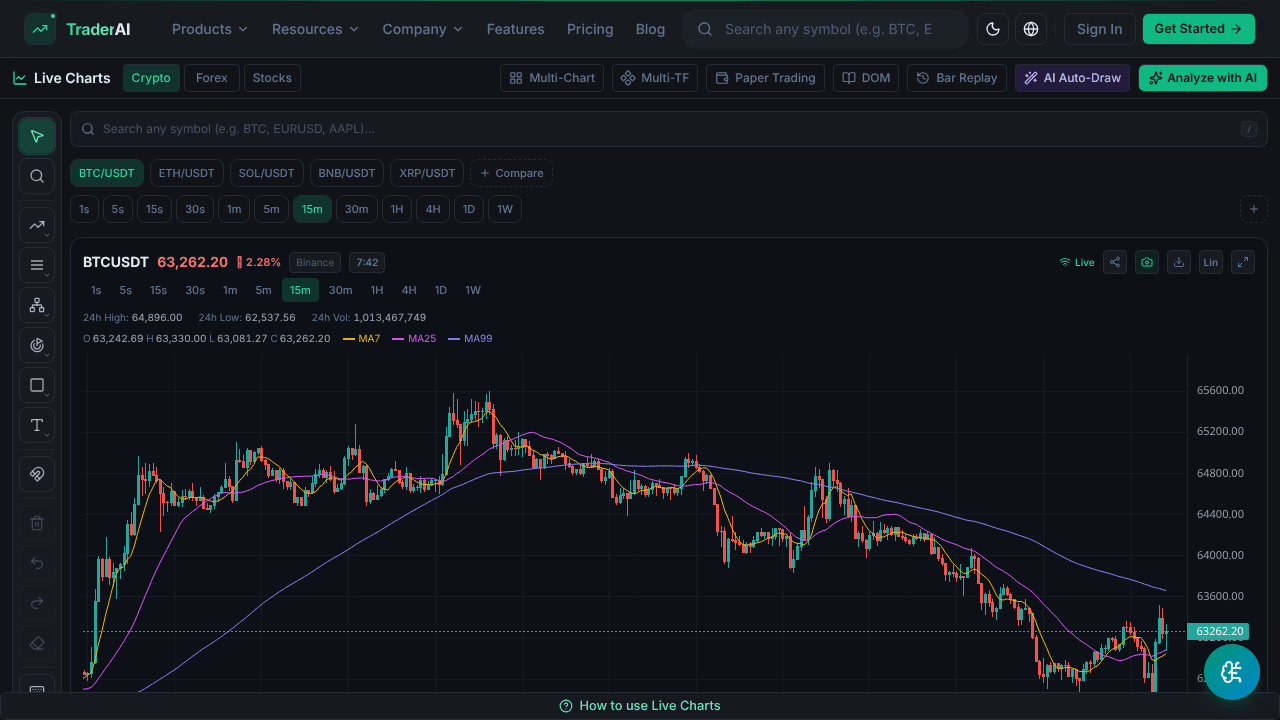Viewport: 1280px width, 720px height.
Task: Click the share chart icon
Action: coord(1115,262)
